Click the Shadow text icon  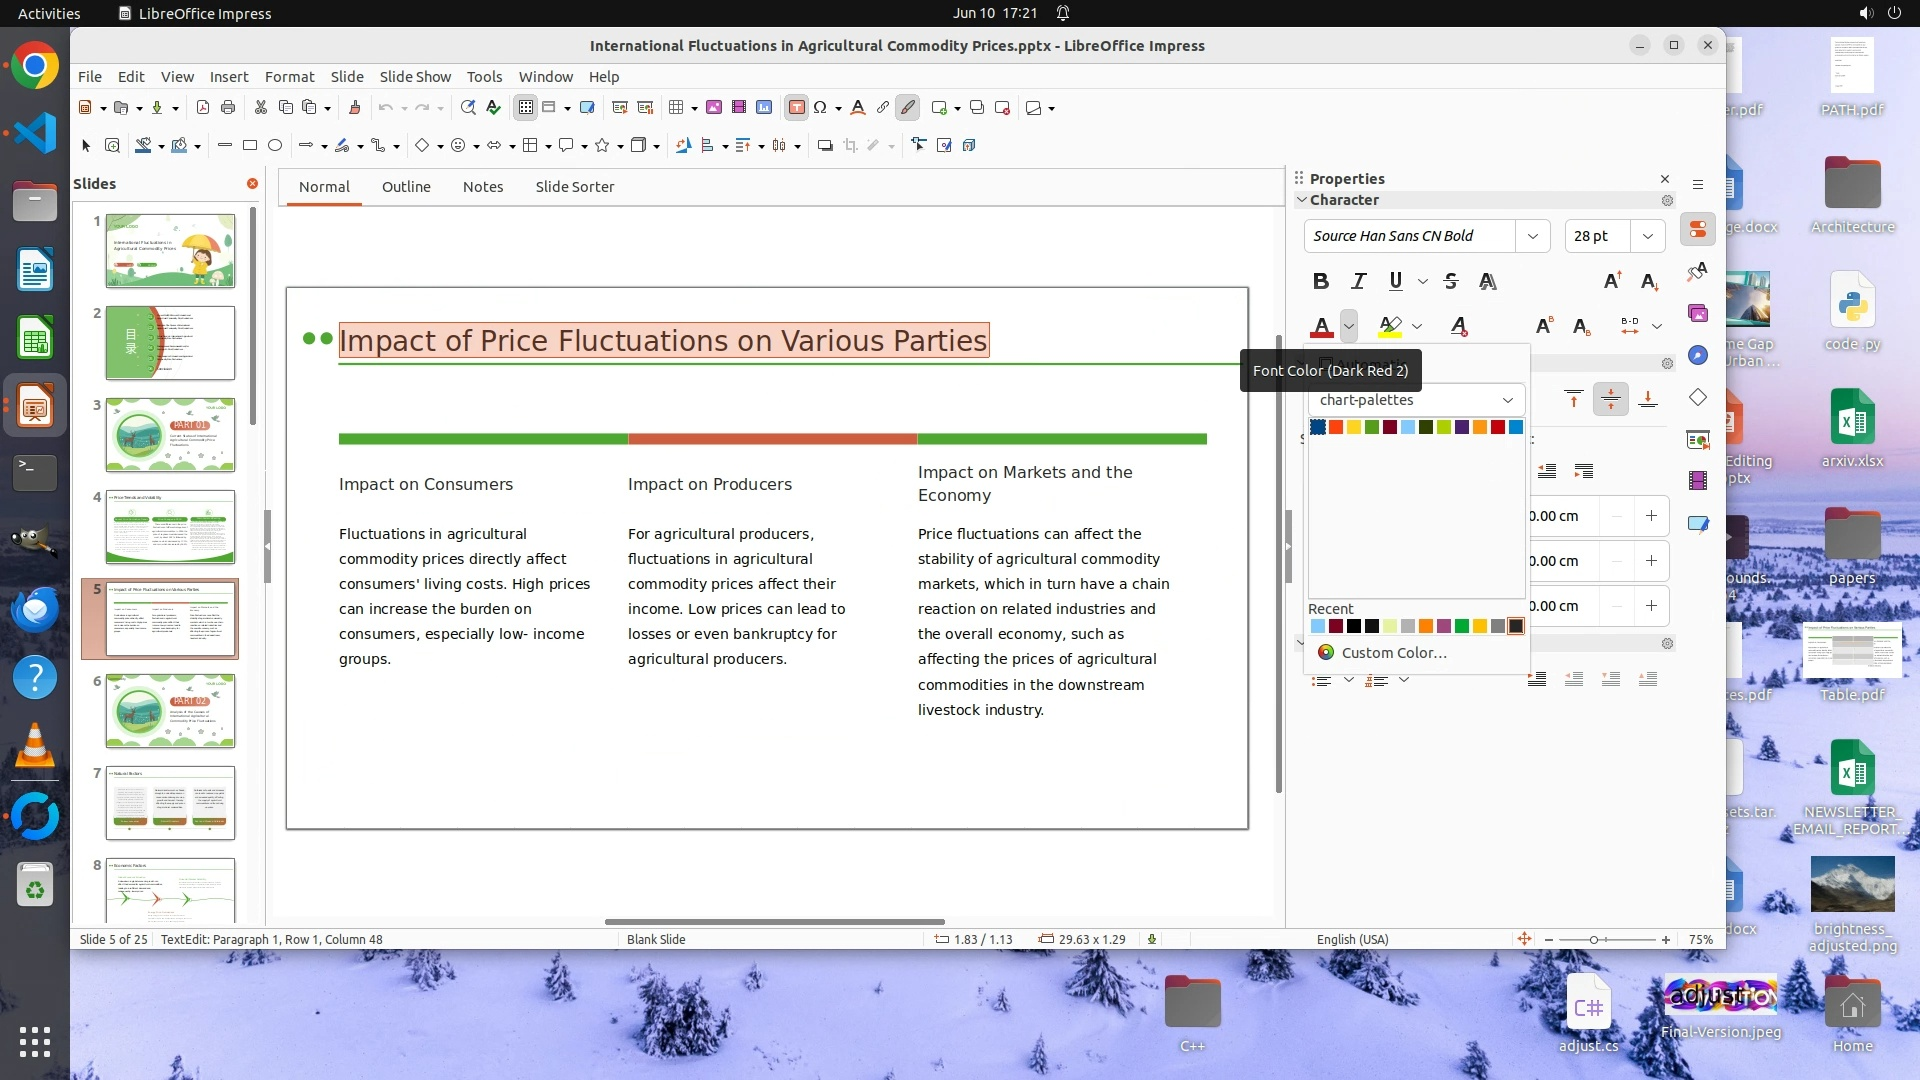coord(1488,281)
